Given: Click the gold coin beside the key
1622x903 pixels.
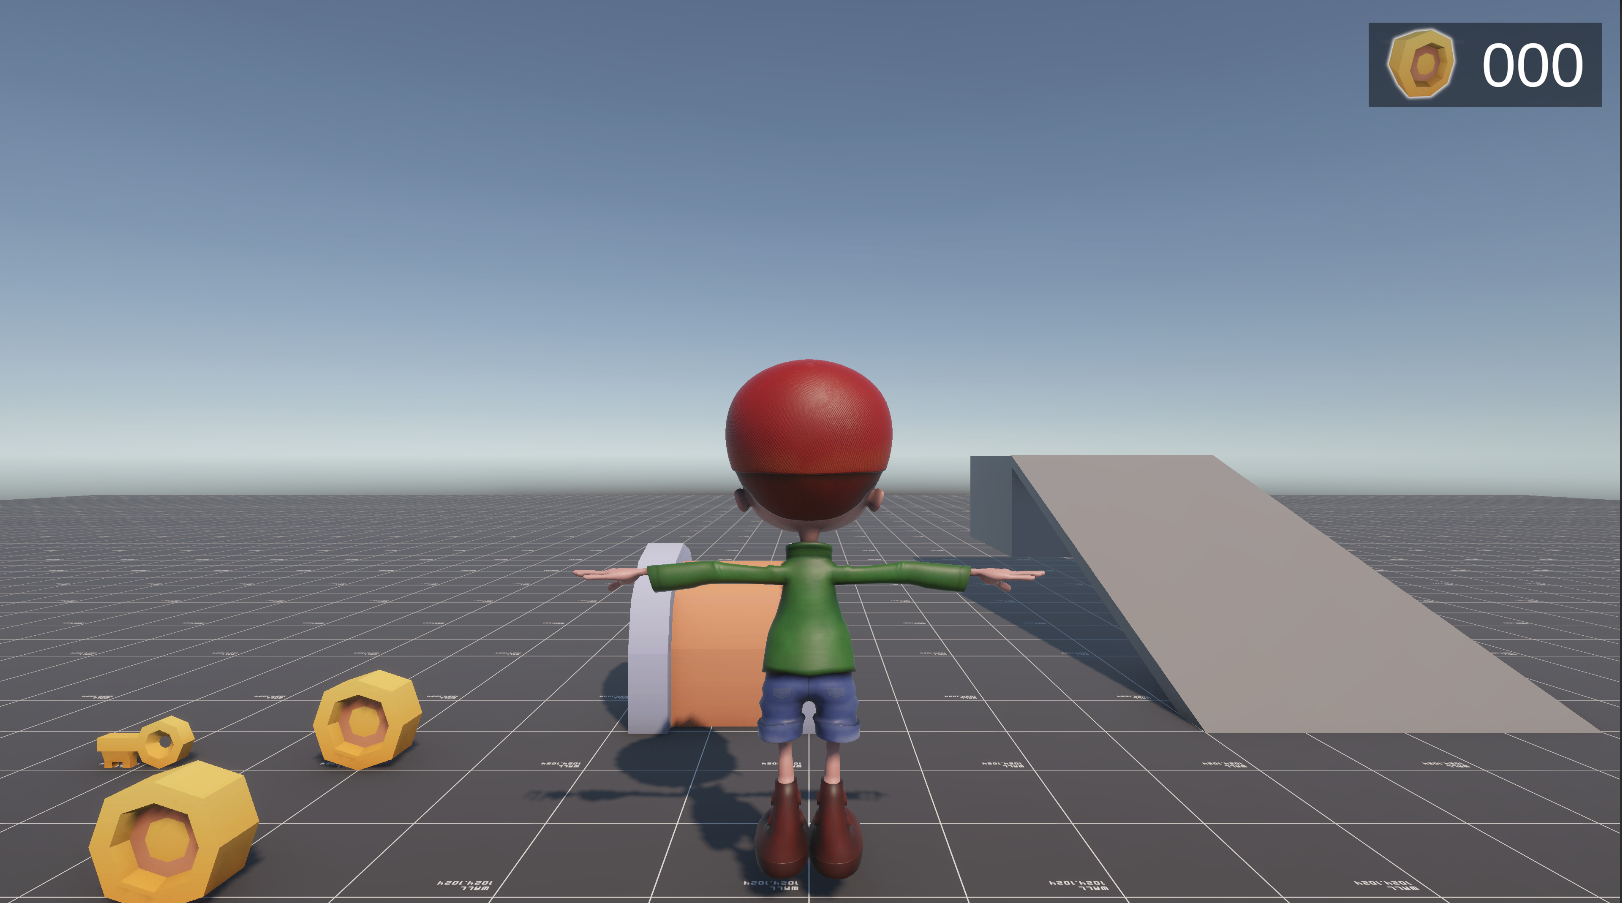Looking at the screenshot, I should pos(367,720).
